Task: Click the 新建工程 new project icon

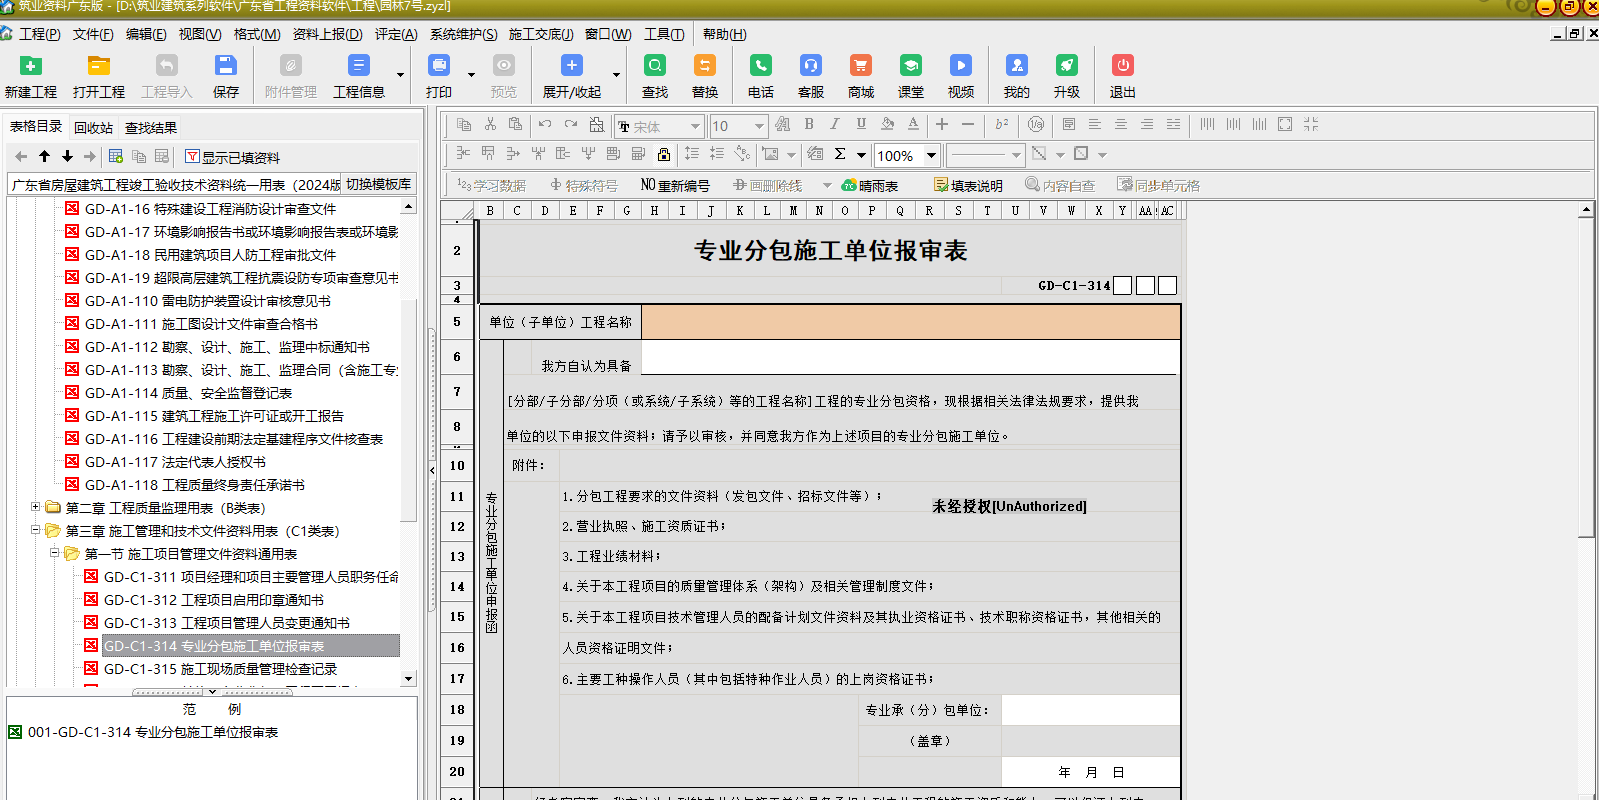Action: [31, 66]
